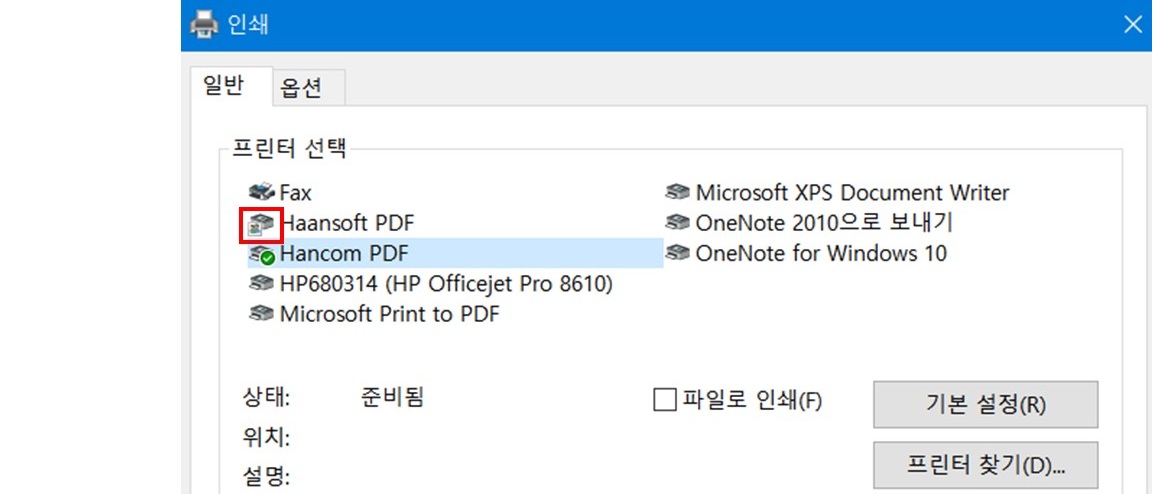
Task: Click the OneNote 2010으로 보내기 printer icon
Action: pyautogui.click(x=677, y=222)
